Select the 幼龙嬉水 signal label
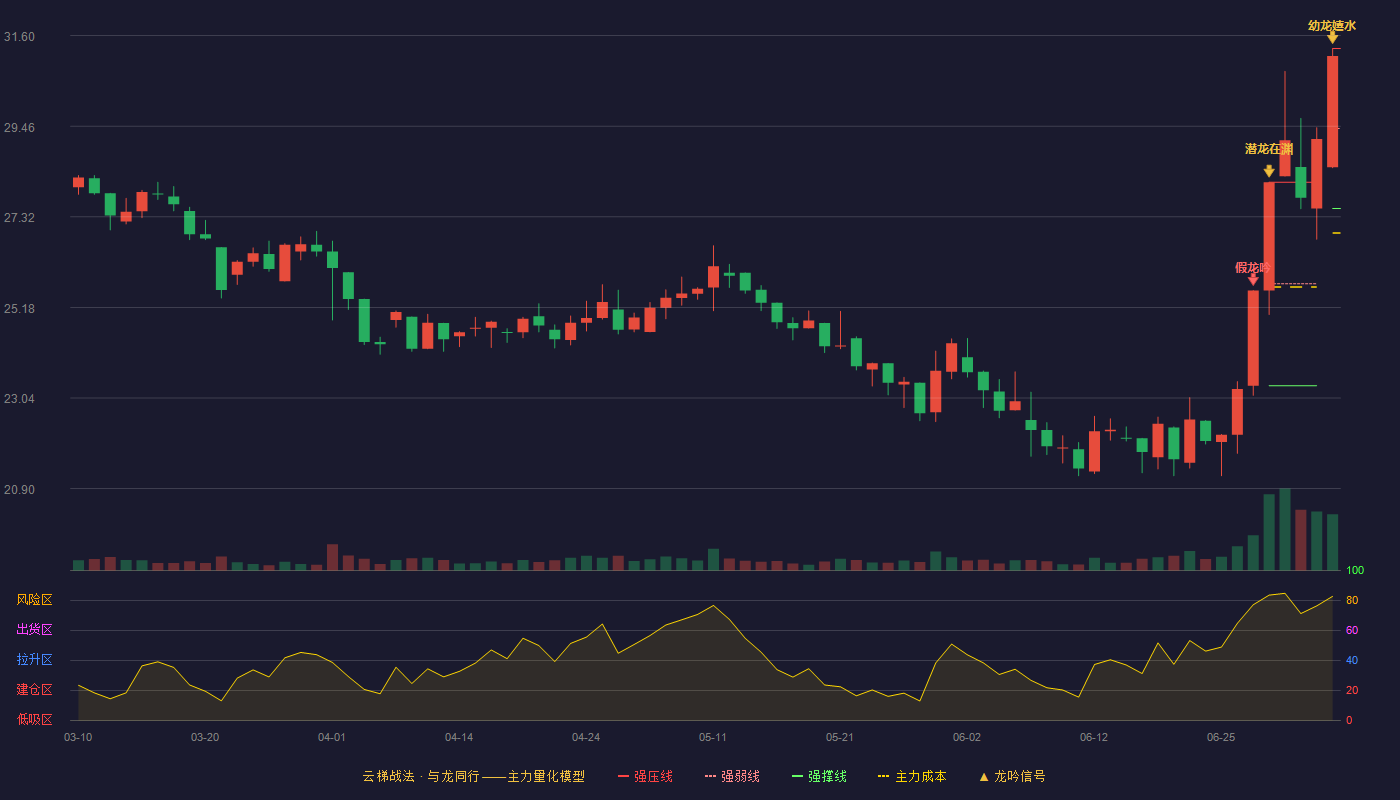 pyautogui.click(x=1332, y=25)
